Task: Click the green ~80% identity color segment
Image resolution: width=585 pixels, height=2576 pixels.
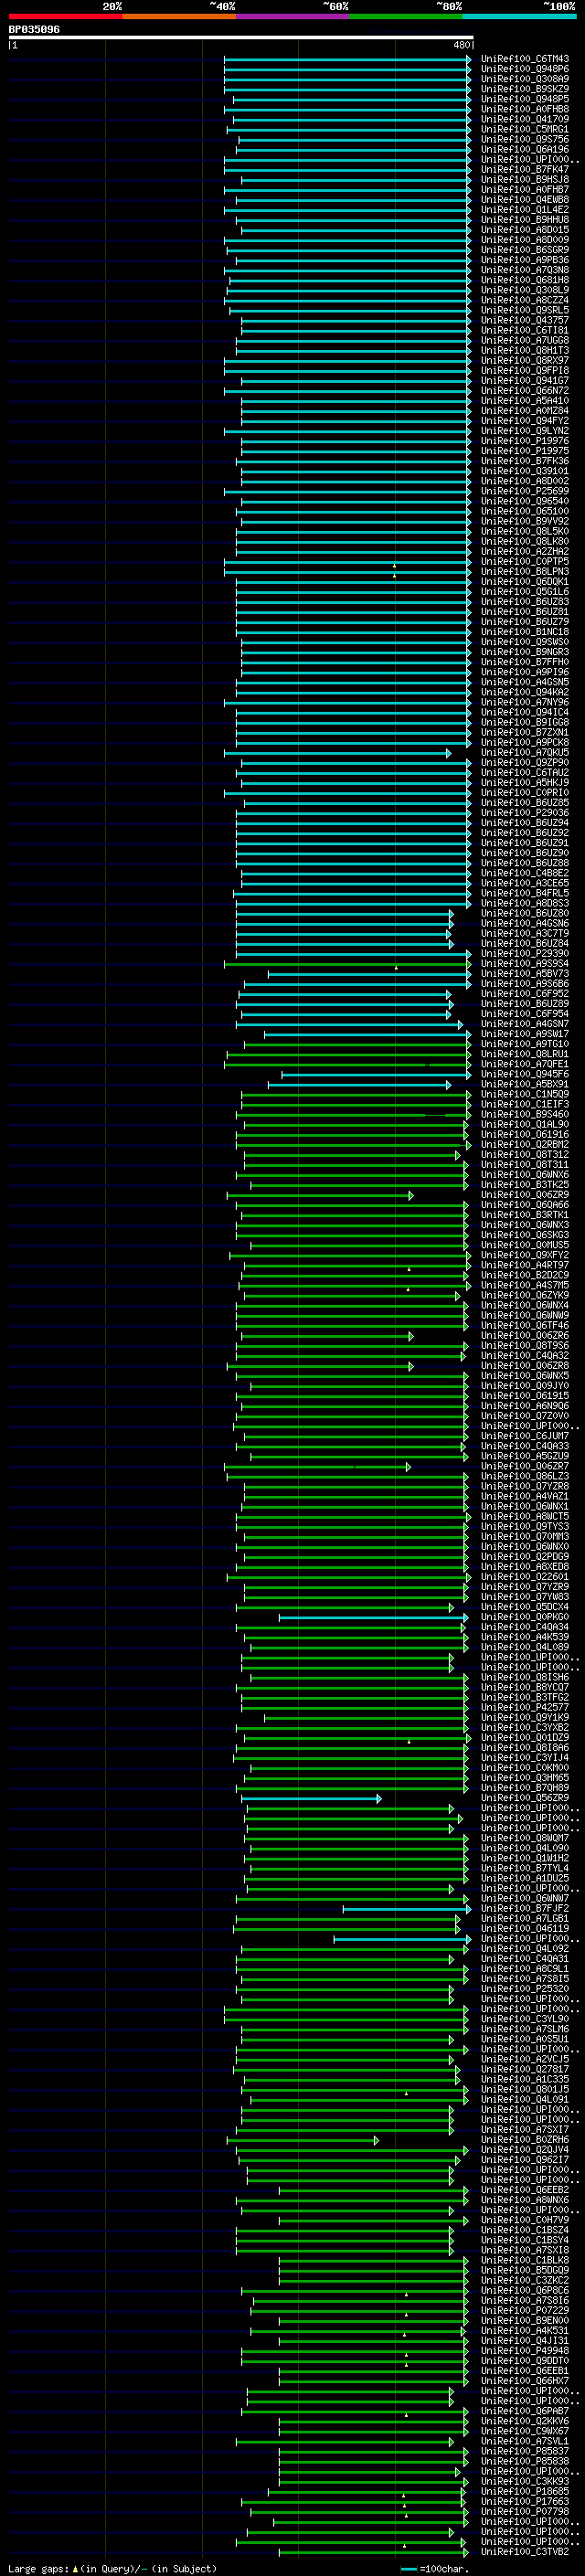Action: pyautogui.click(x=406, y=16)
